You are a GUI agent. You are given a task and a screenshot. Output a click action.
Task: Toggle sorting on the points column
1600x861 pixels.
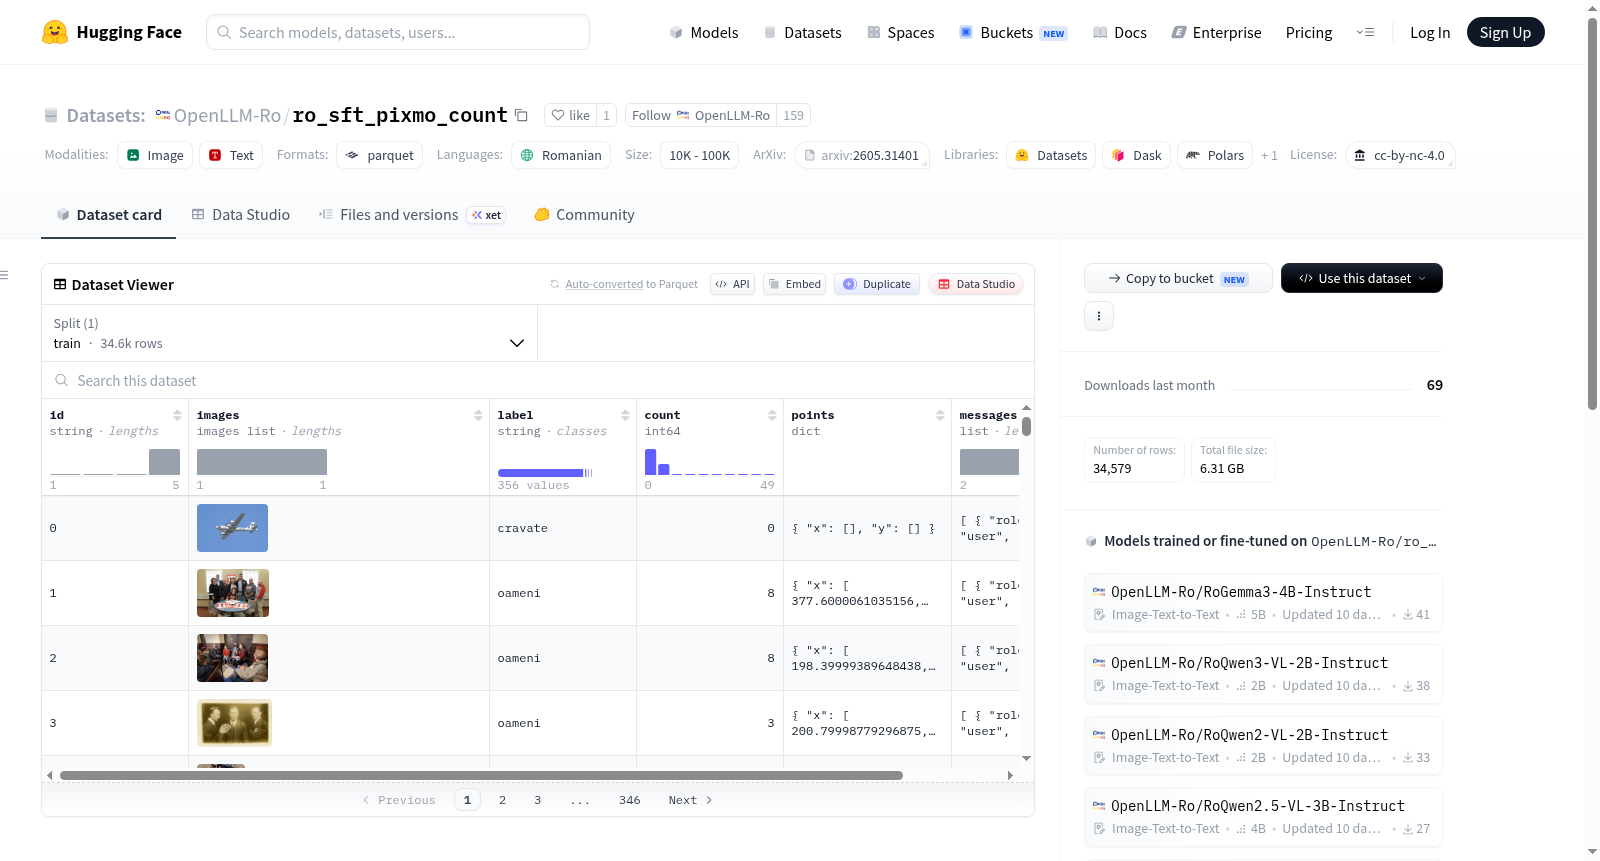pyautogui.click(x=940, y=415)
